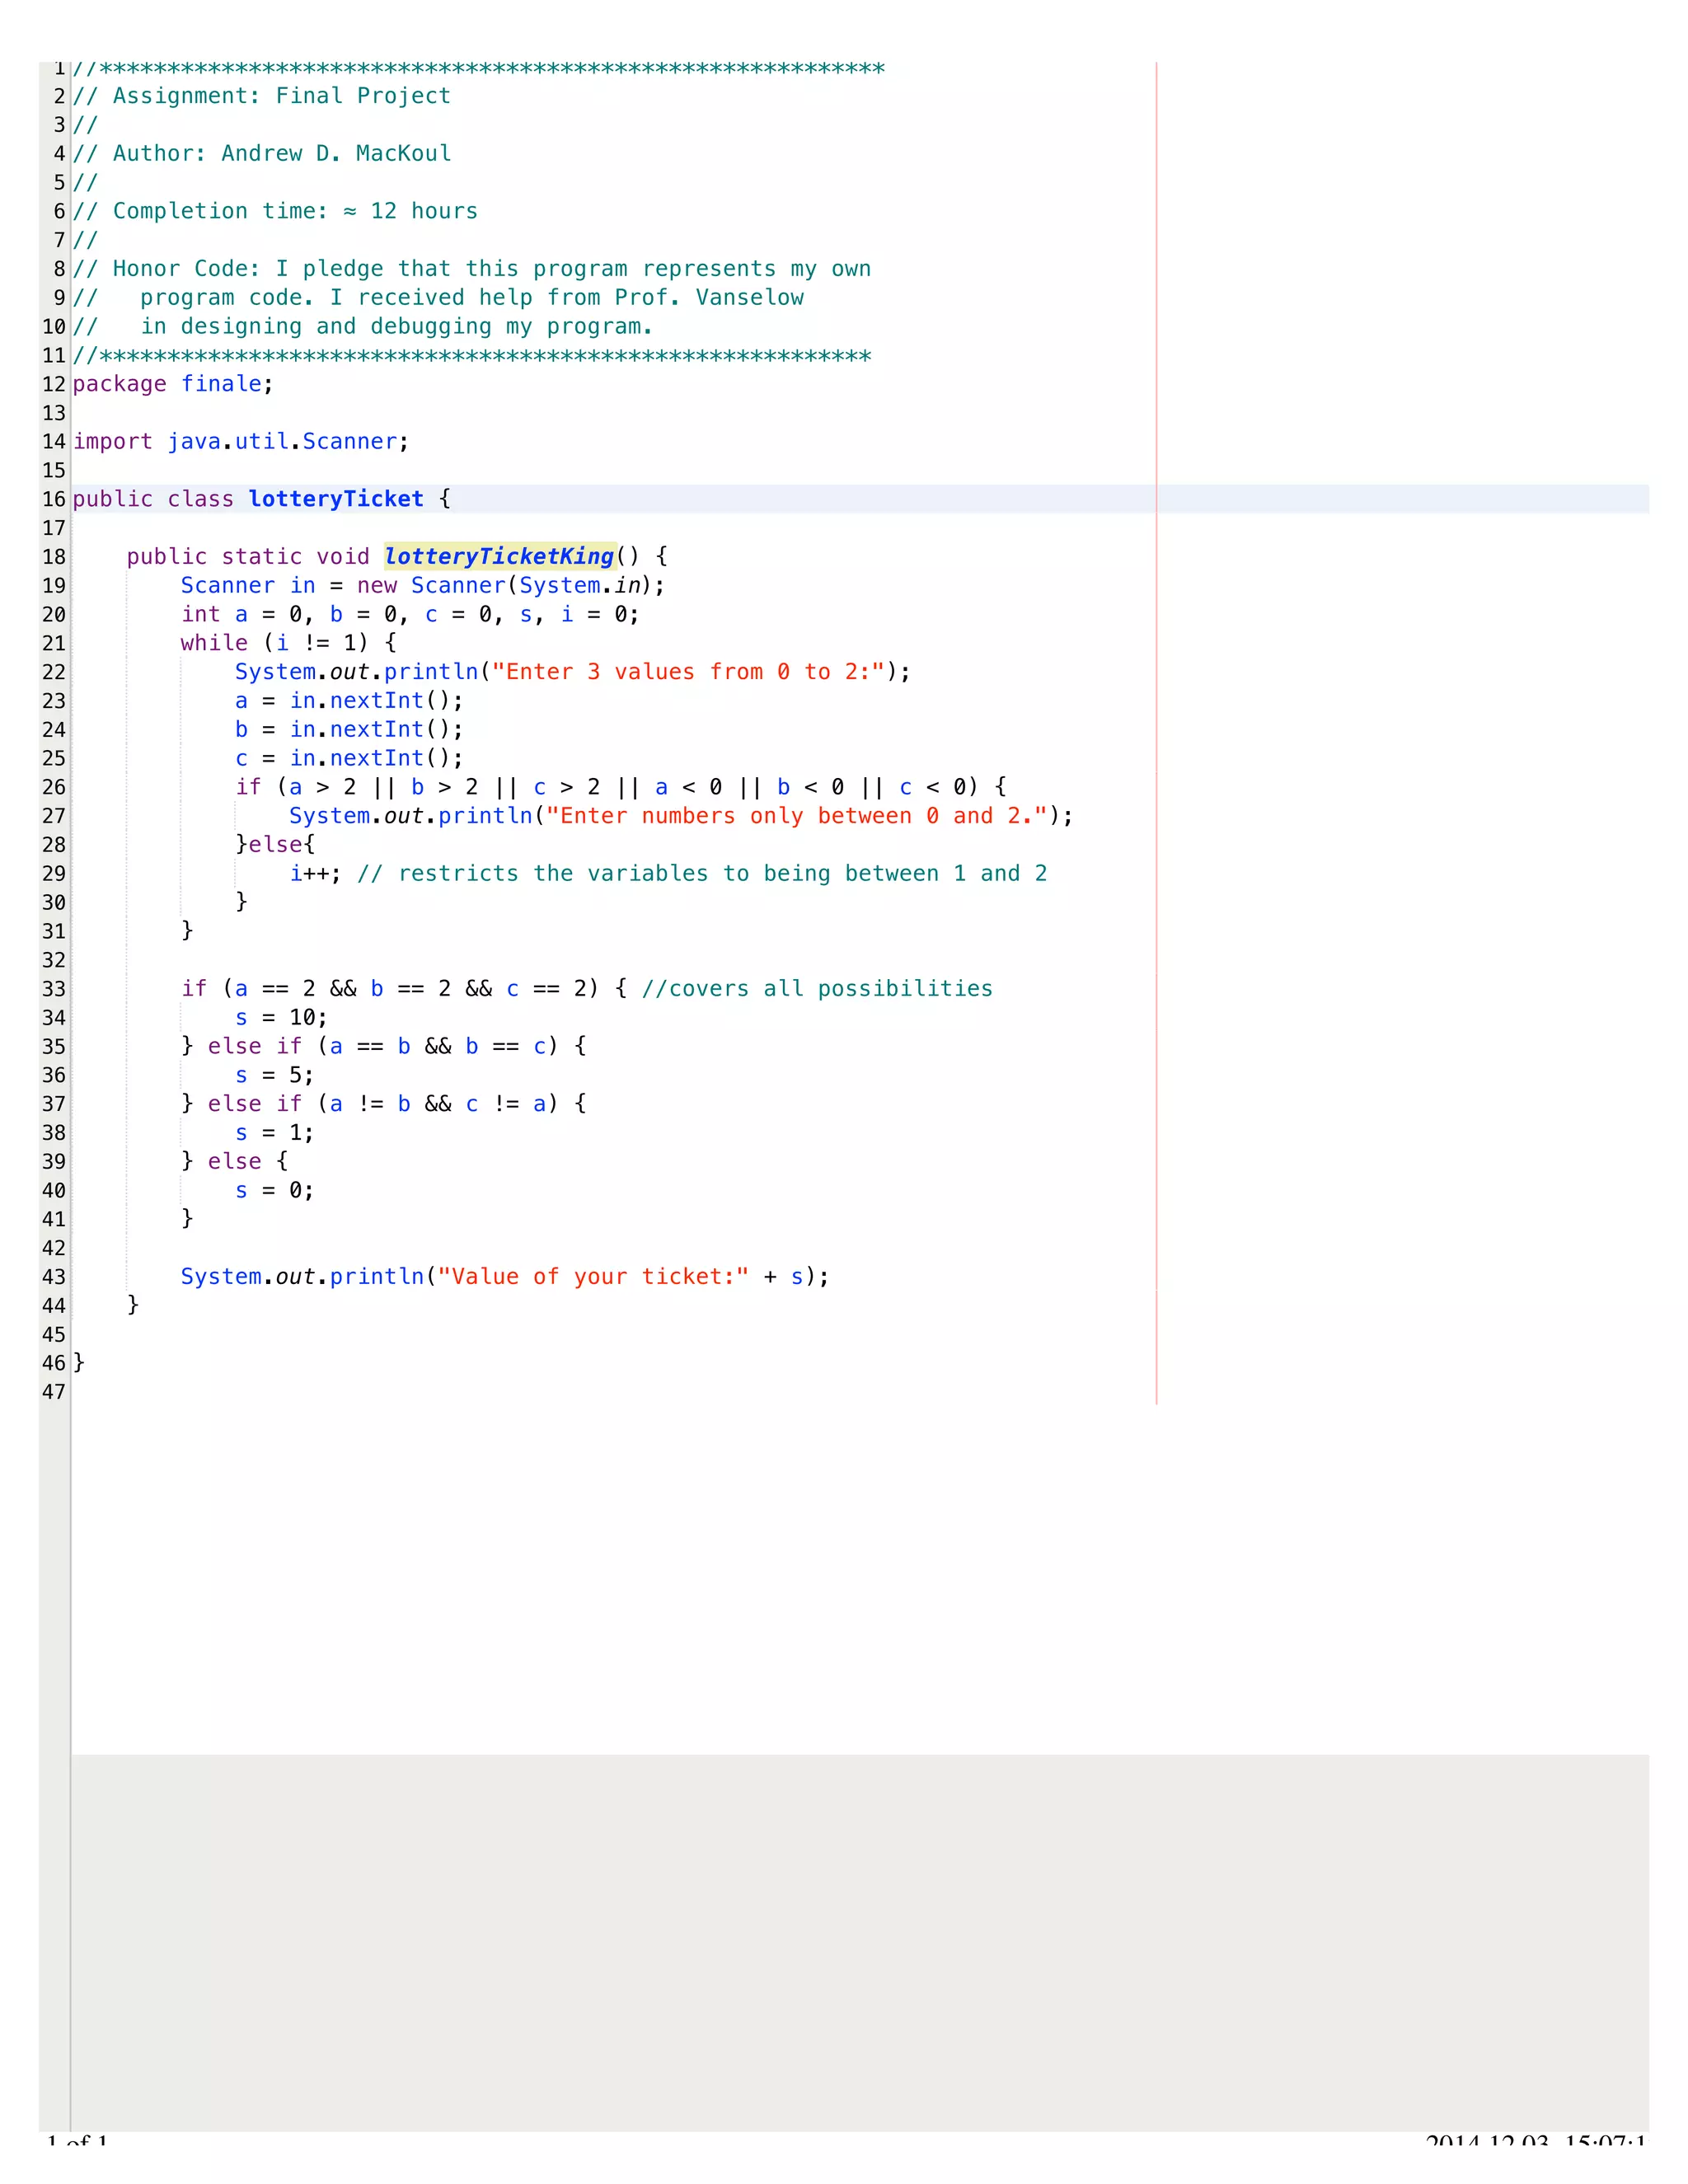Click the Completion time comment line
The width and height of the screenshot is (1688, 2184).
pos(275,211)
